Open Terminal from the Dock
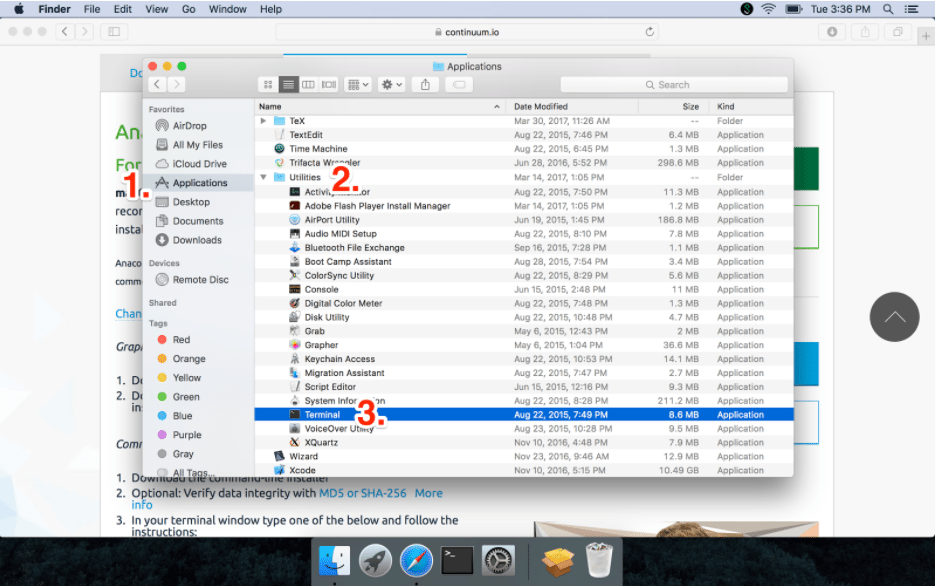Screen dimensions: 936x586 (x=457, y=561)
